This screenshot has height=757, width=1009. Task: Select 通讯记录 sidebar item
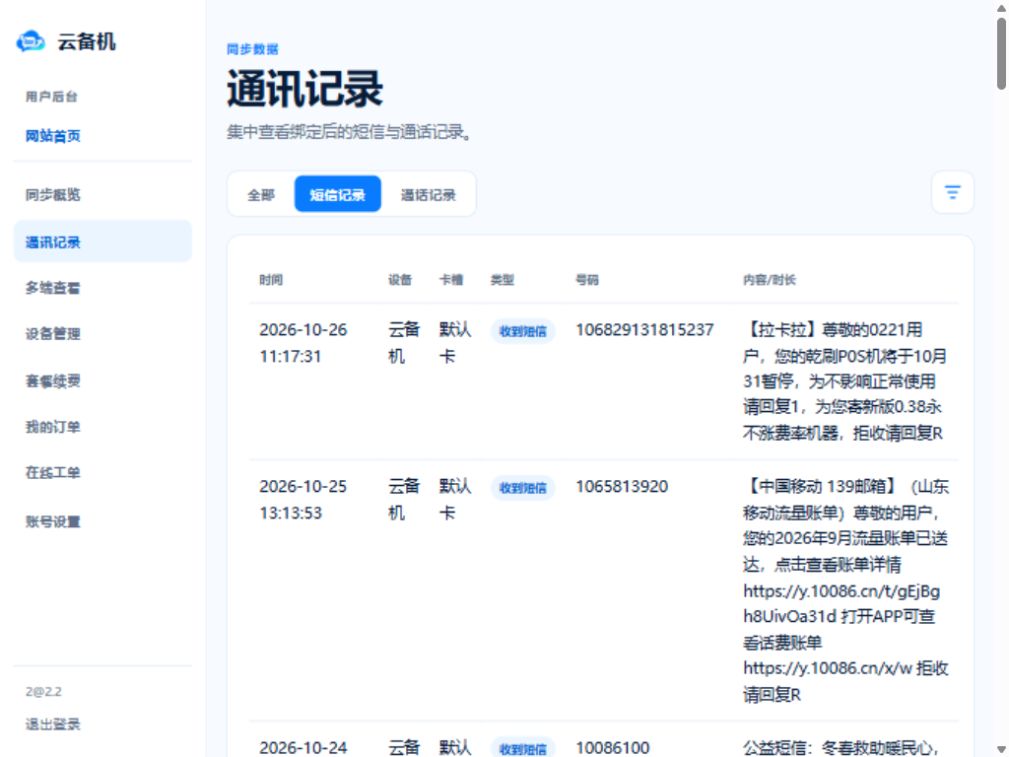[x=102, y=242]
